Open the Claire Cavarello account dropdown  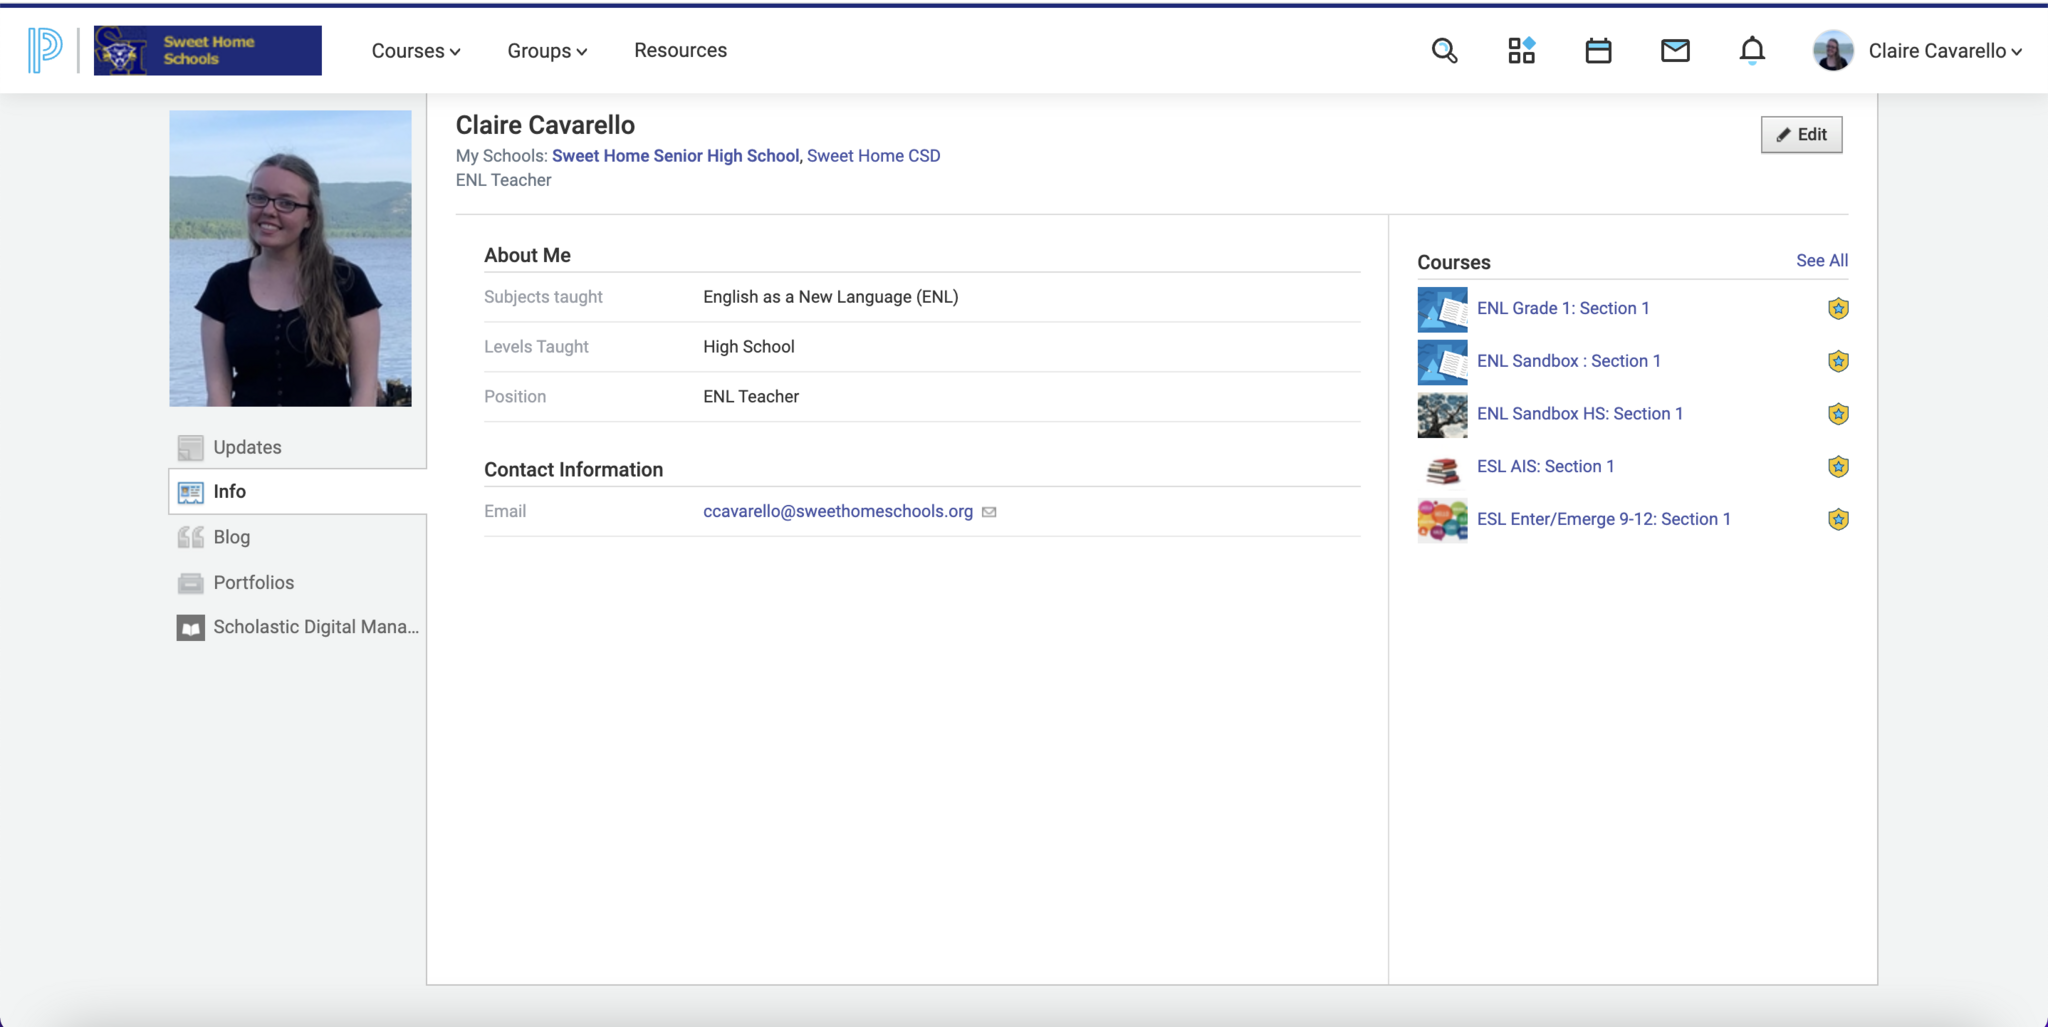click(1944, 51)
